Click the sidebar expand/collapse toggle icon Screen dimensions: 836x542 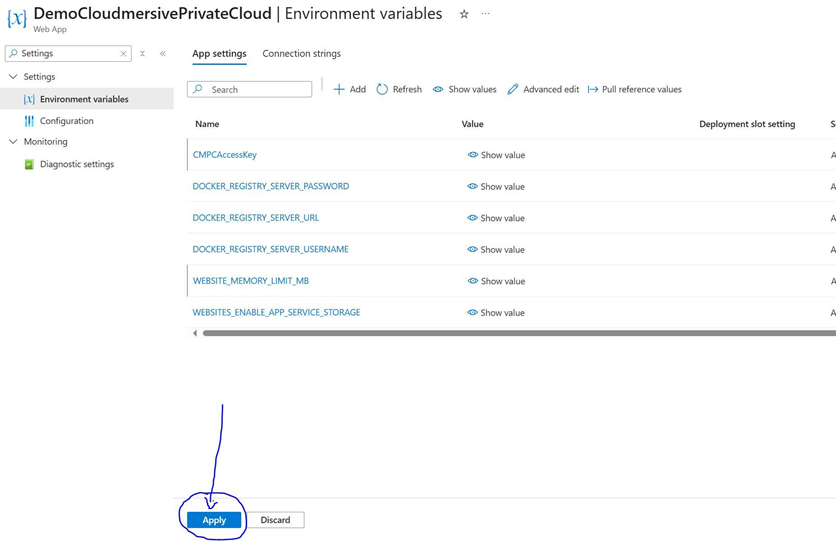click(x=142, y=53)
